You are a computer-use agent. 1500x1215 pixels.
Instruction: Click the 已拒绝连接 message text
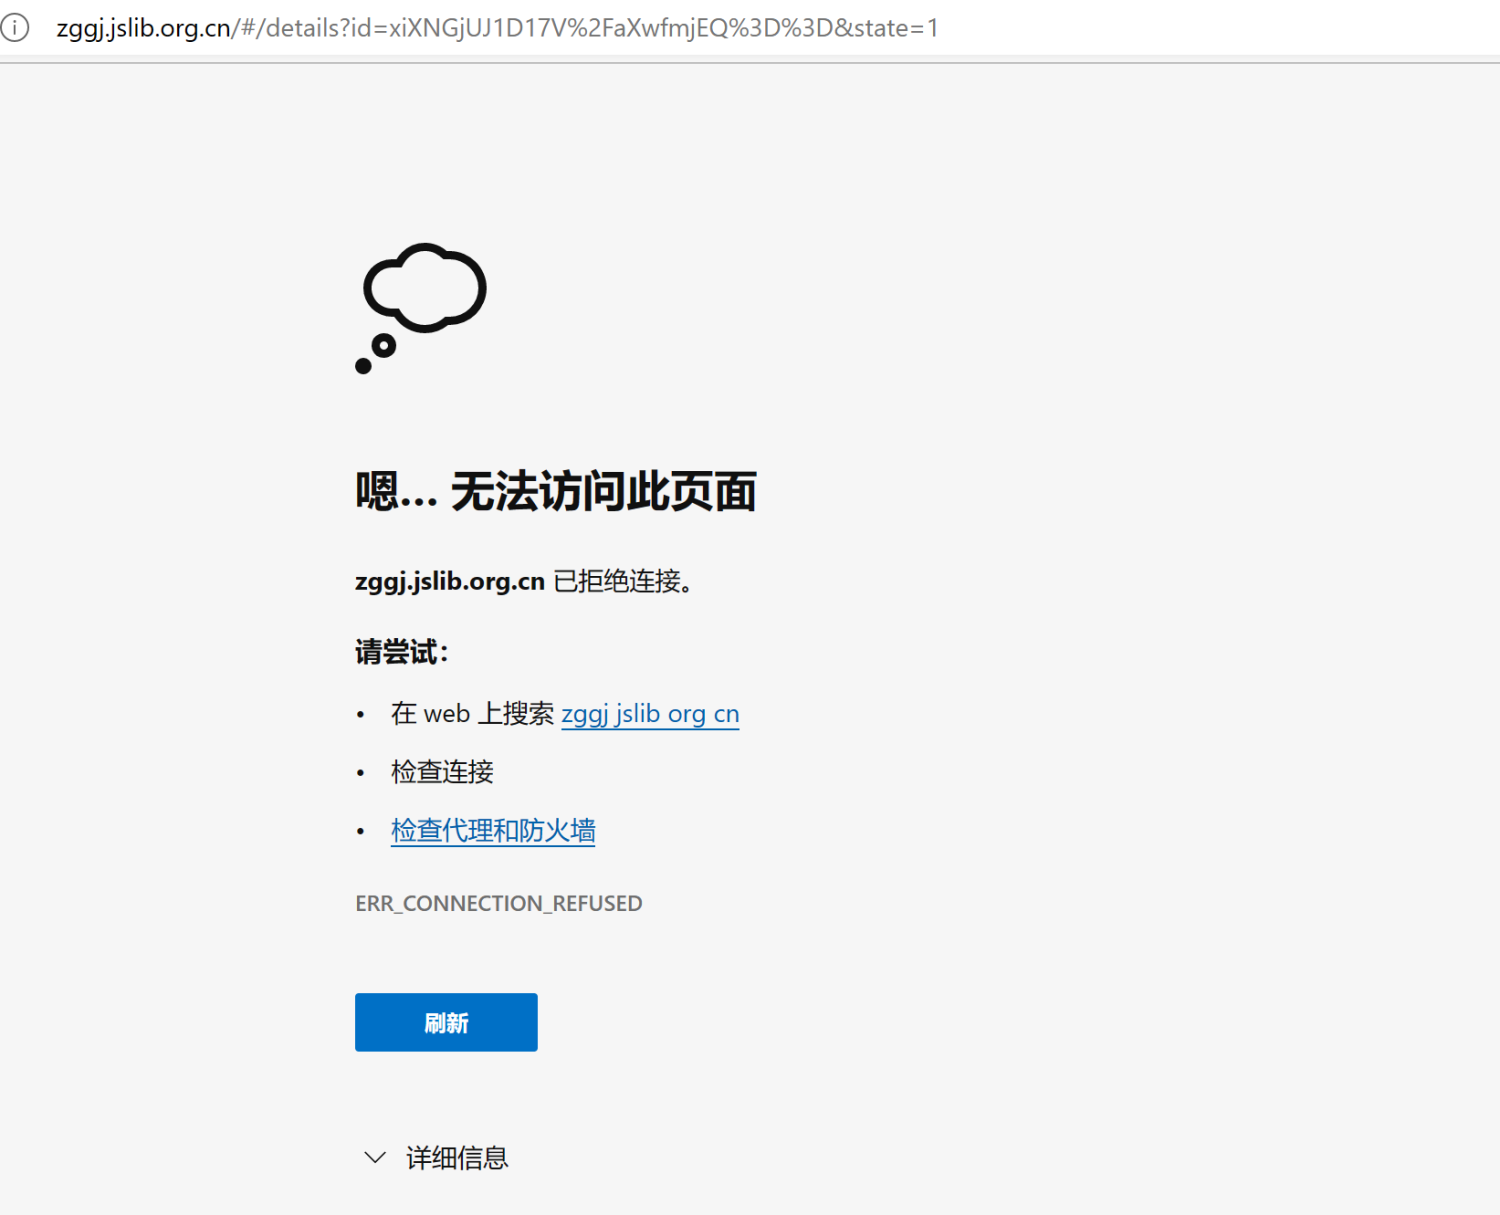coord(622,581)
